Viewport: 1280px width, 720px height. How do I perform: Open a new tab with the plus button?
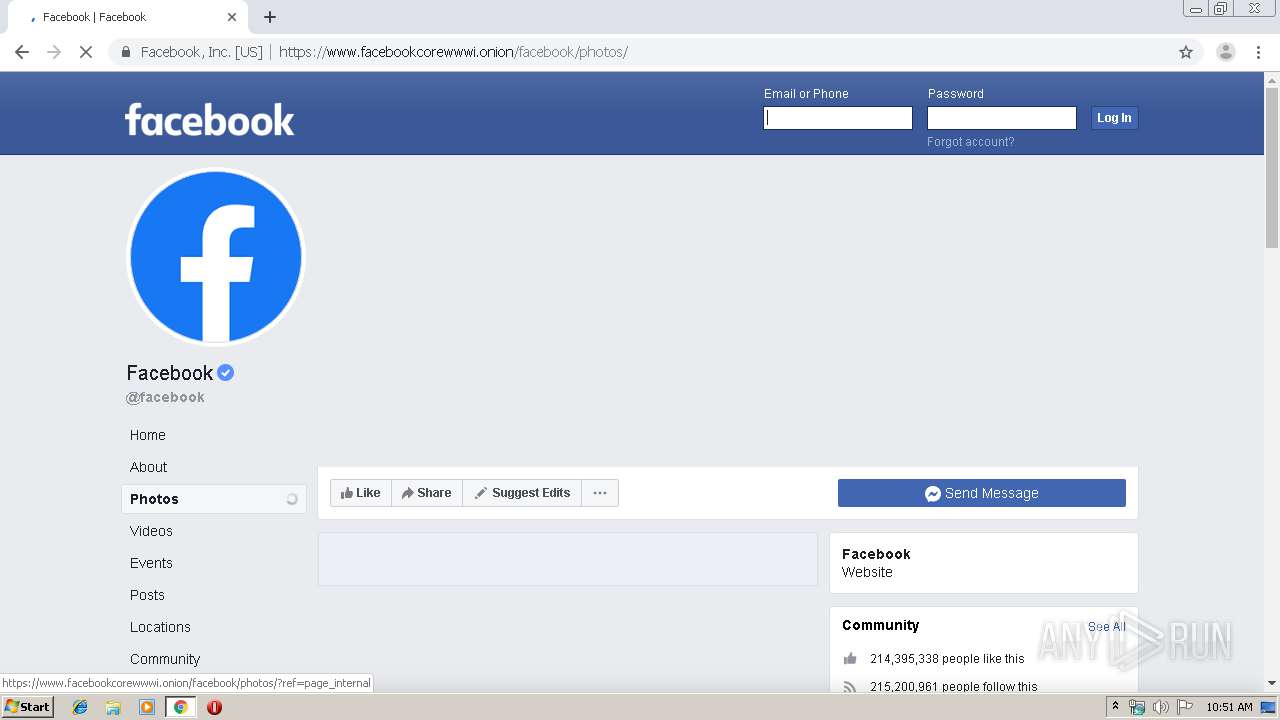pos(270,17)
